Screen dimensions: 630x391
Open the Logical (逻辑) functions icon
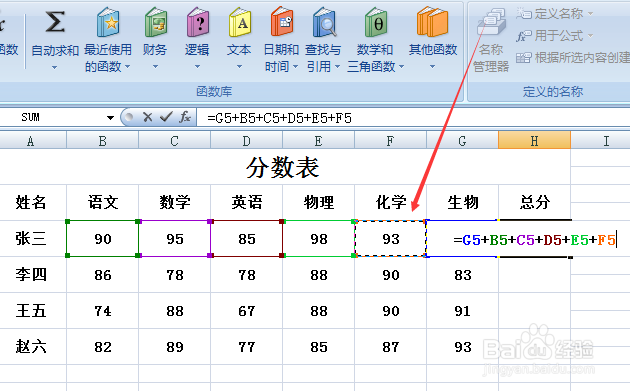click(x=198, y=23)
